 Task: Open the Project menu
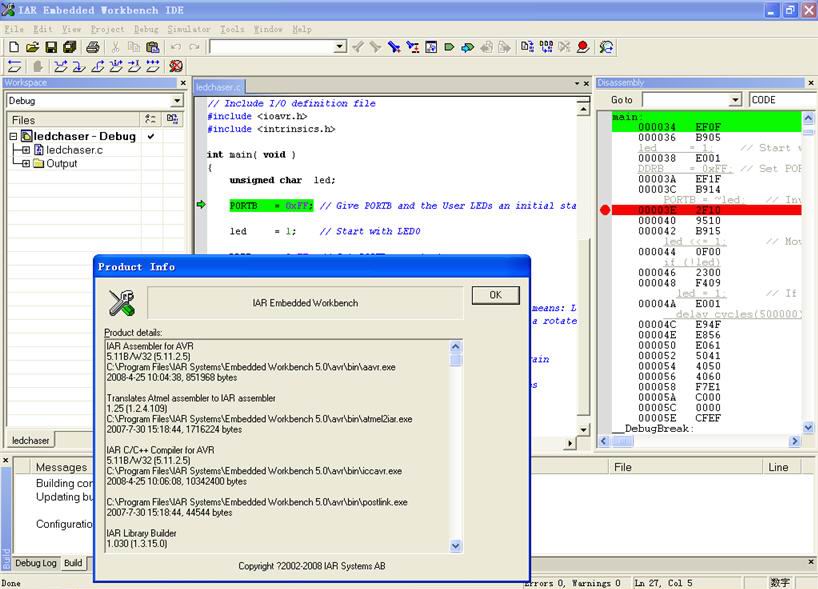coord(107,29)
